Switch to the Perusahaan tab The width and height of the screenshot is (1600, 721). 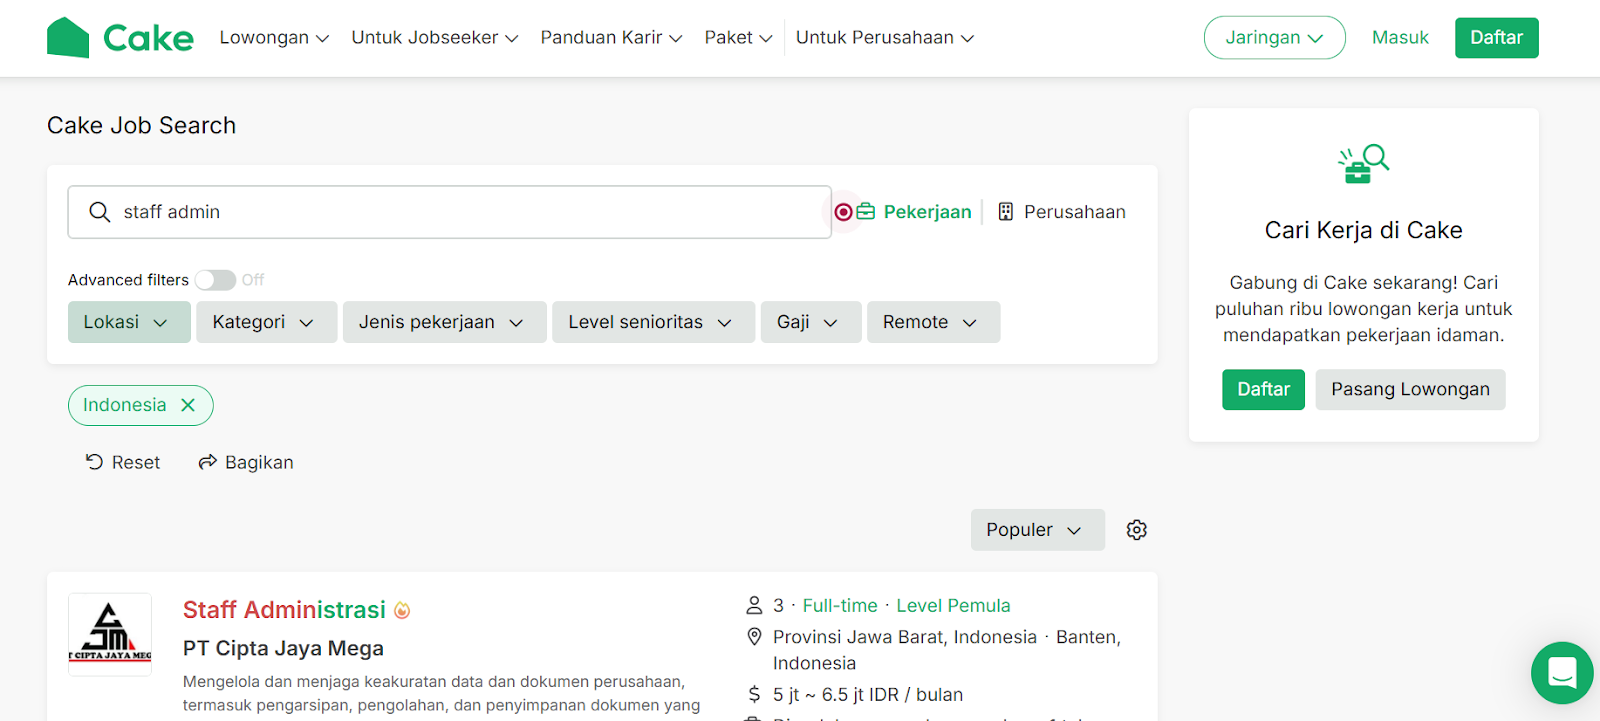click(1062, 212)
